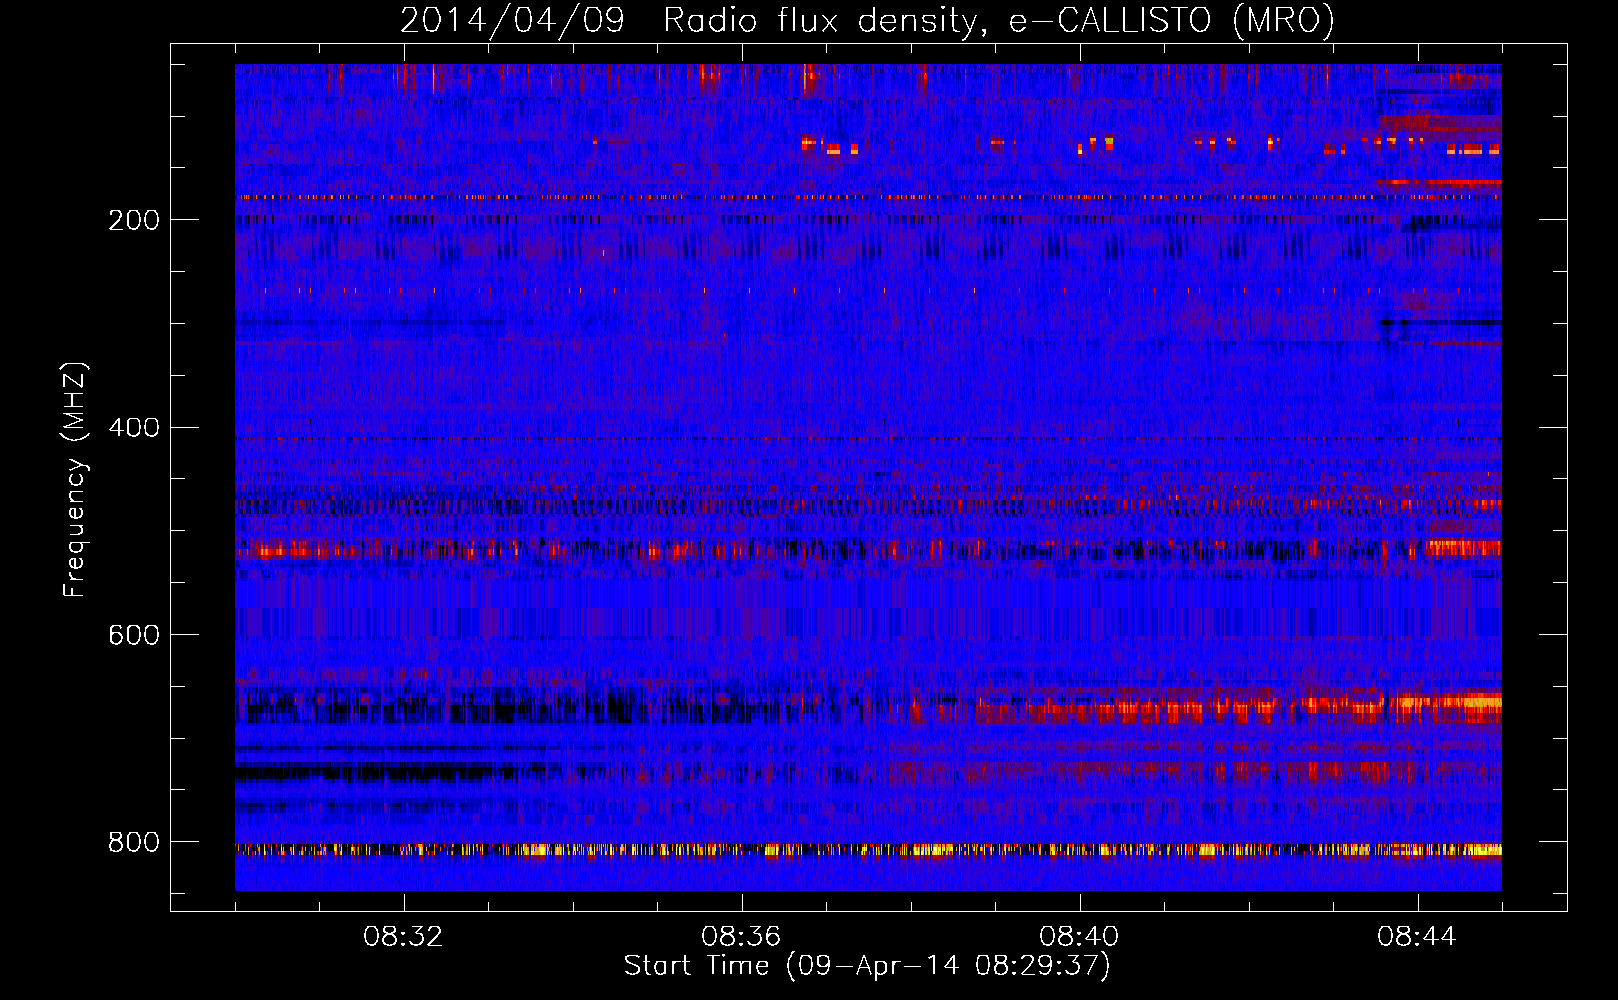This screenshot has width=1618, height=1000.
Task: Click the 08:36 time tick label
Action: (x=741, y=937)
